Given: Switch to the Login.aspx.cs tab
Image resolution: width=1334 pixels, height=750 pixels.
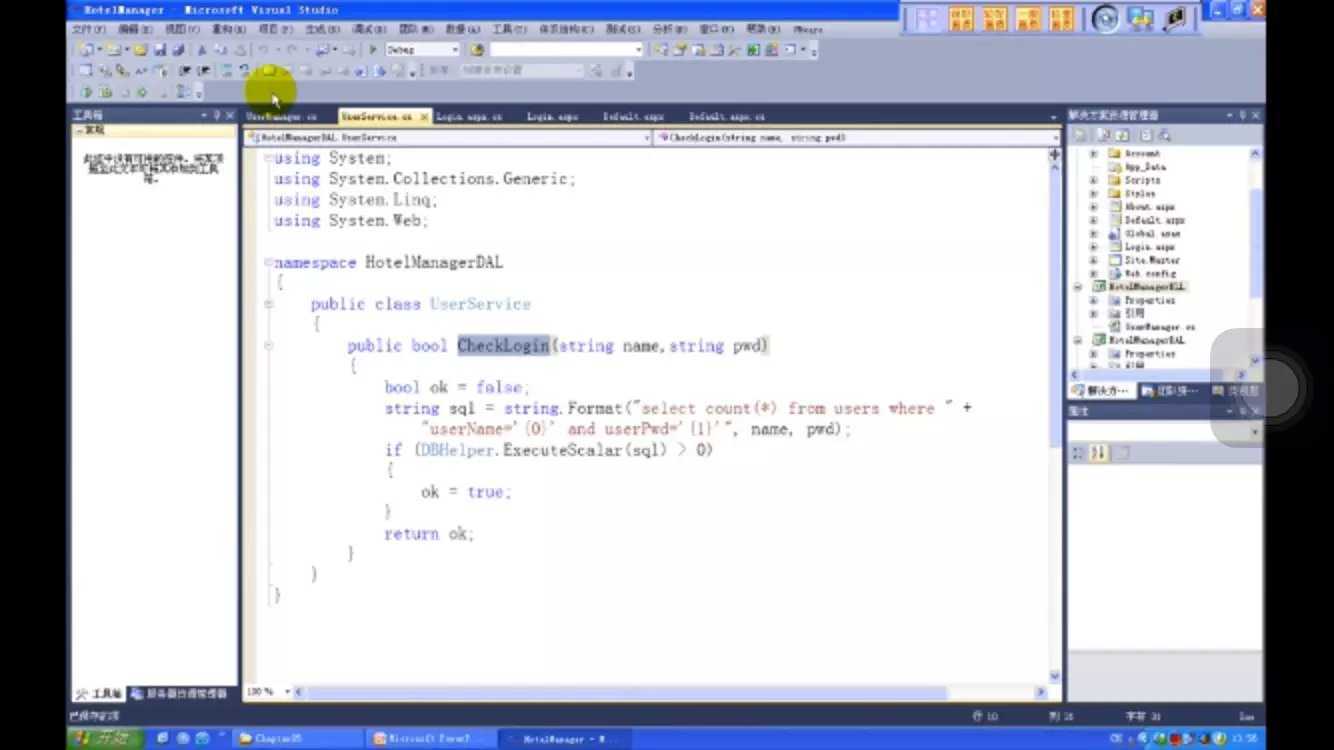Looking at the screenshot, I should pyautogui.click(x=469, y=117).
